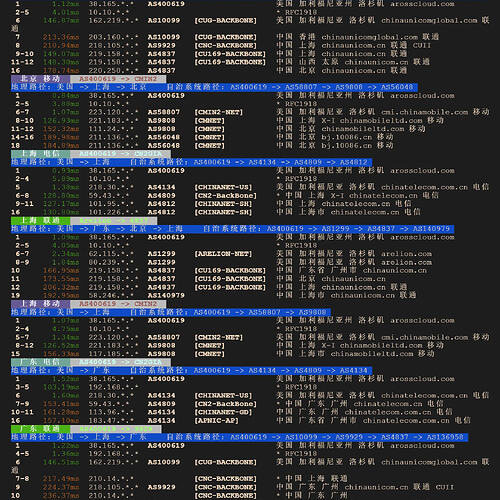Click the '[ARELION-NET]' network tag

pos(223,254)
